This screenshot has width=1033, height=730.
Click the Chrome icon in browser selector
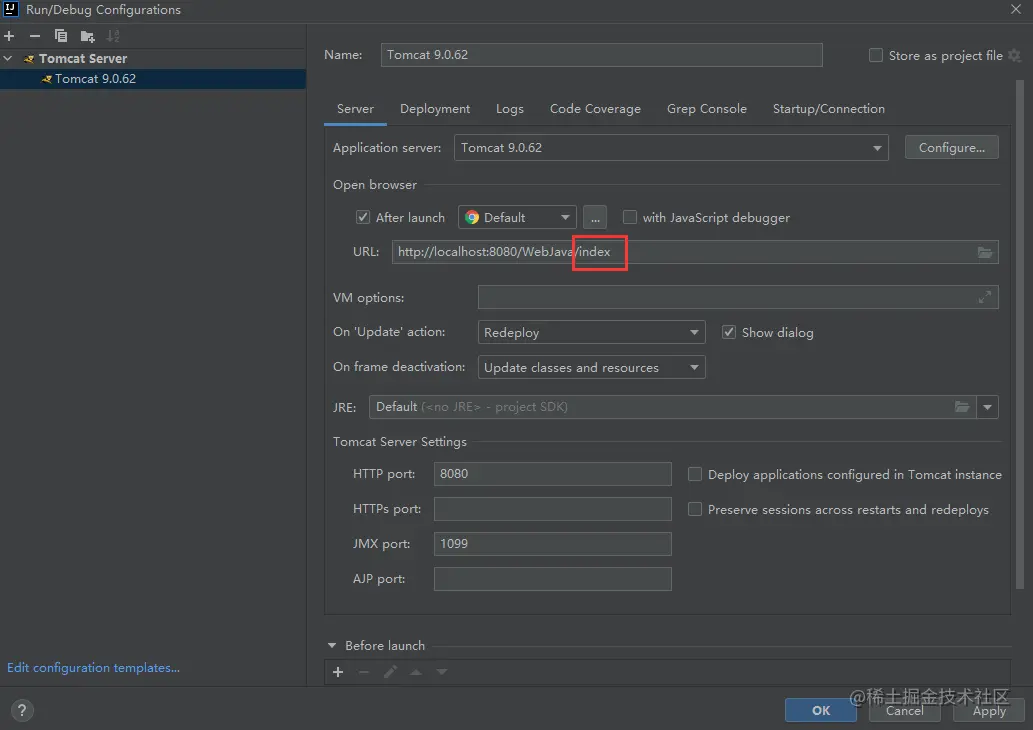[472, 217]
